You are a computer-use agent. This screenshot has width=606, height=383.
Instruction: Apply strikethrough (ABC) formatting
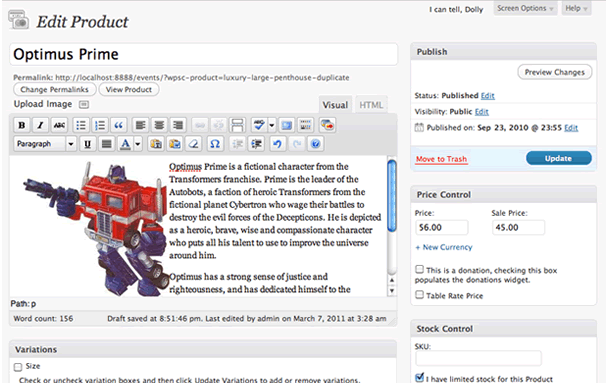[x=59, y=125]
